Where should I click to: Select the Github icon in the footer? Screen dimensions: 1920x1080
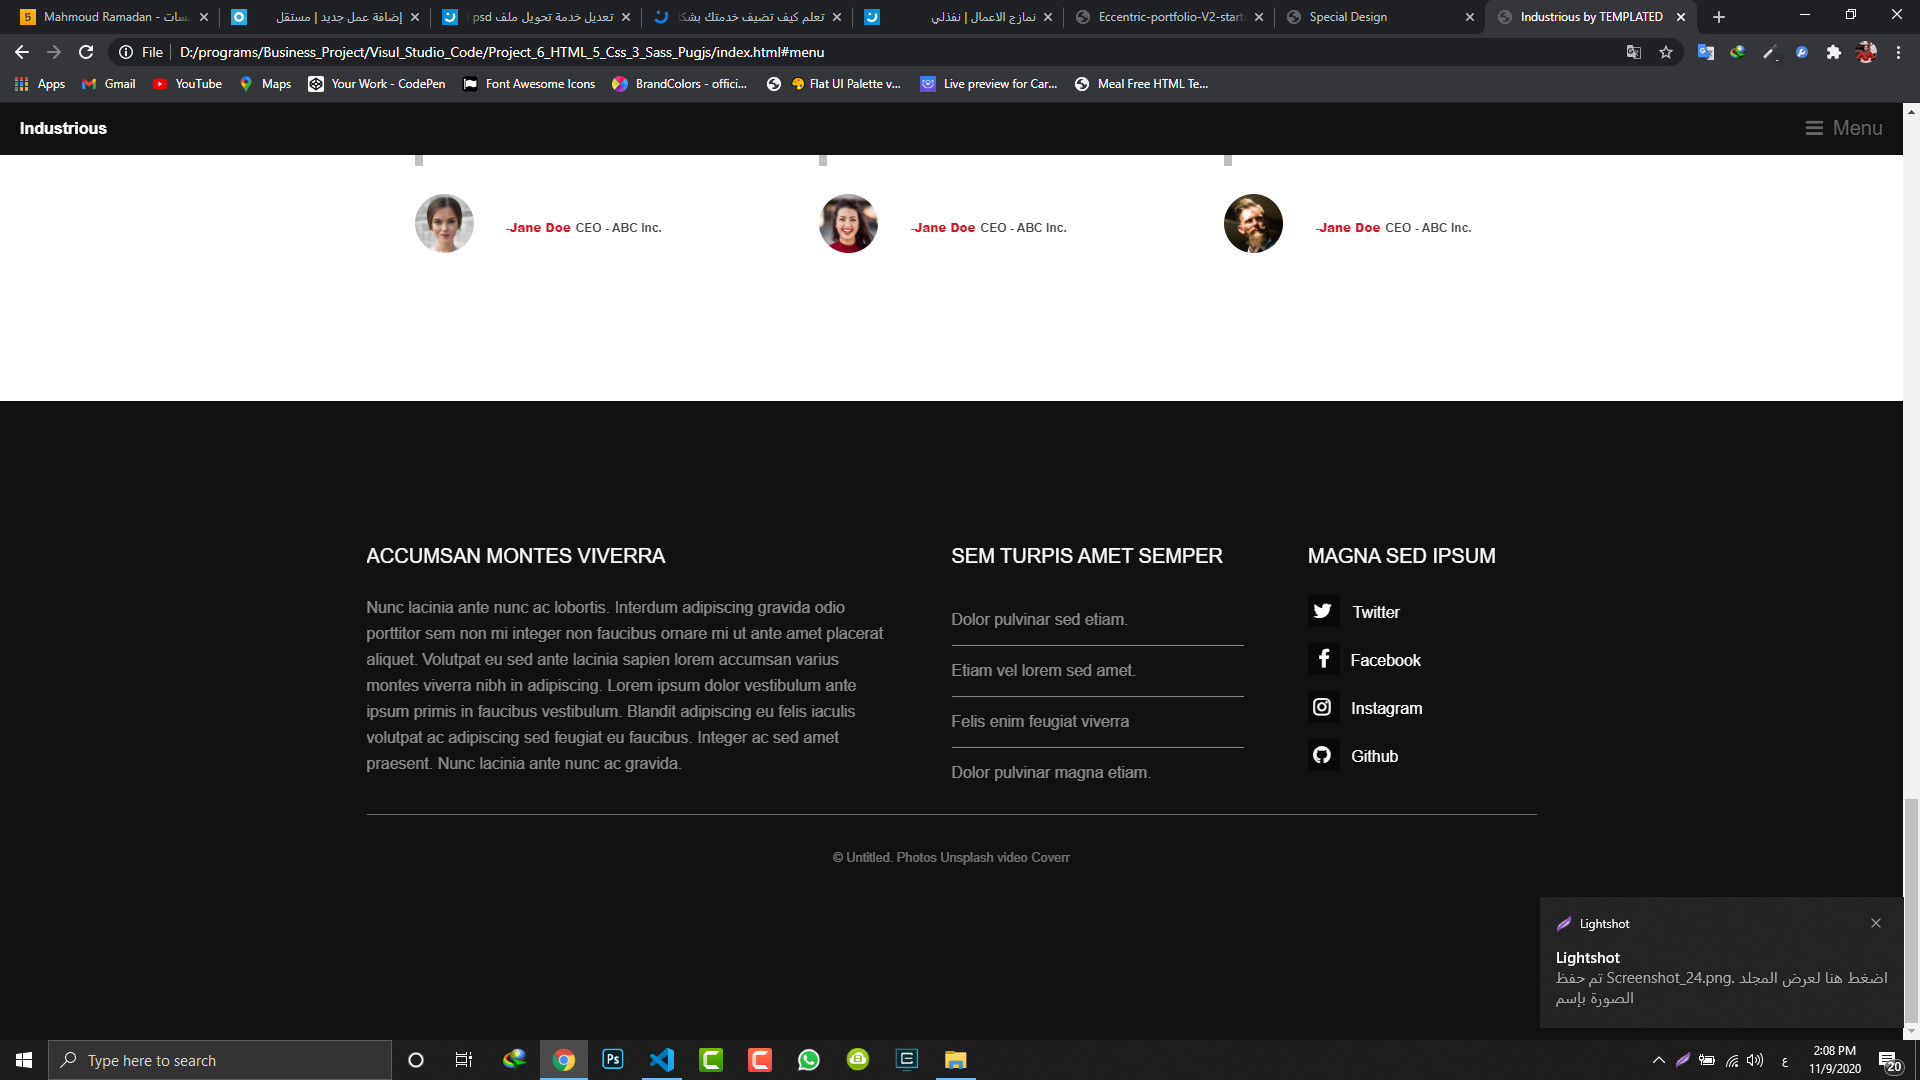pyautogui.click(x=1322, y=755)
